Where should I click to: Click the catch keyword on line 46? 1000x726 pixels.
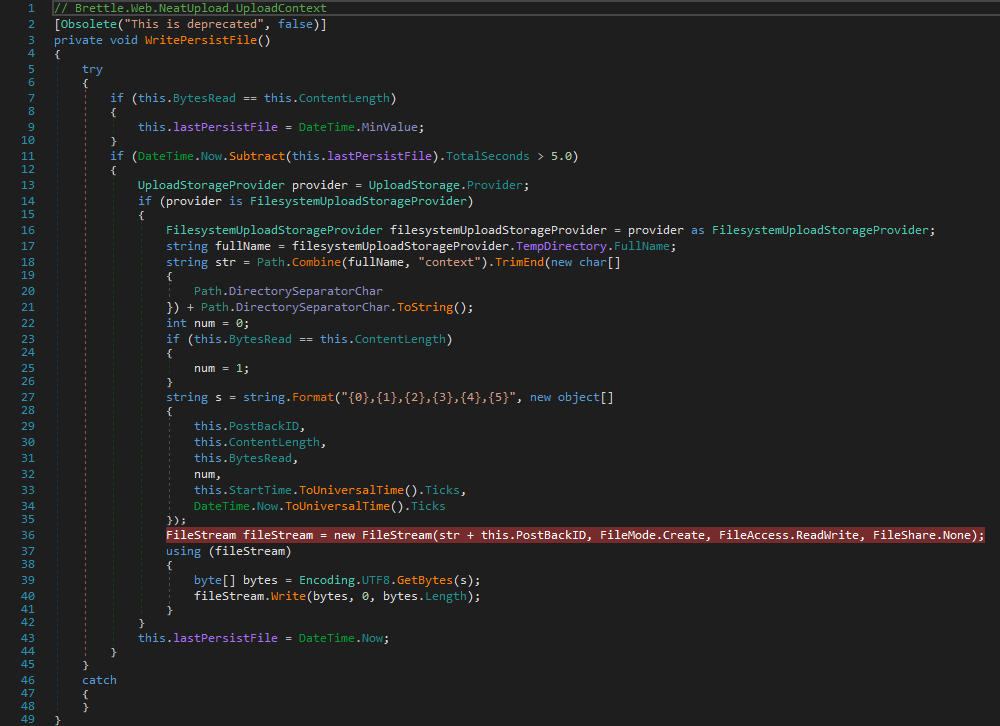point(99,680)
